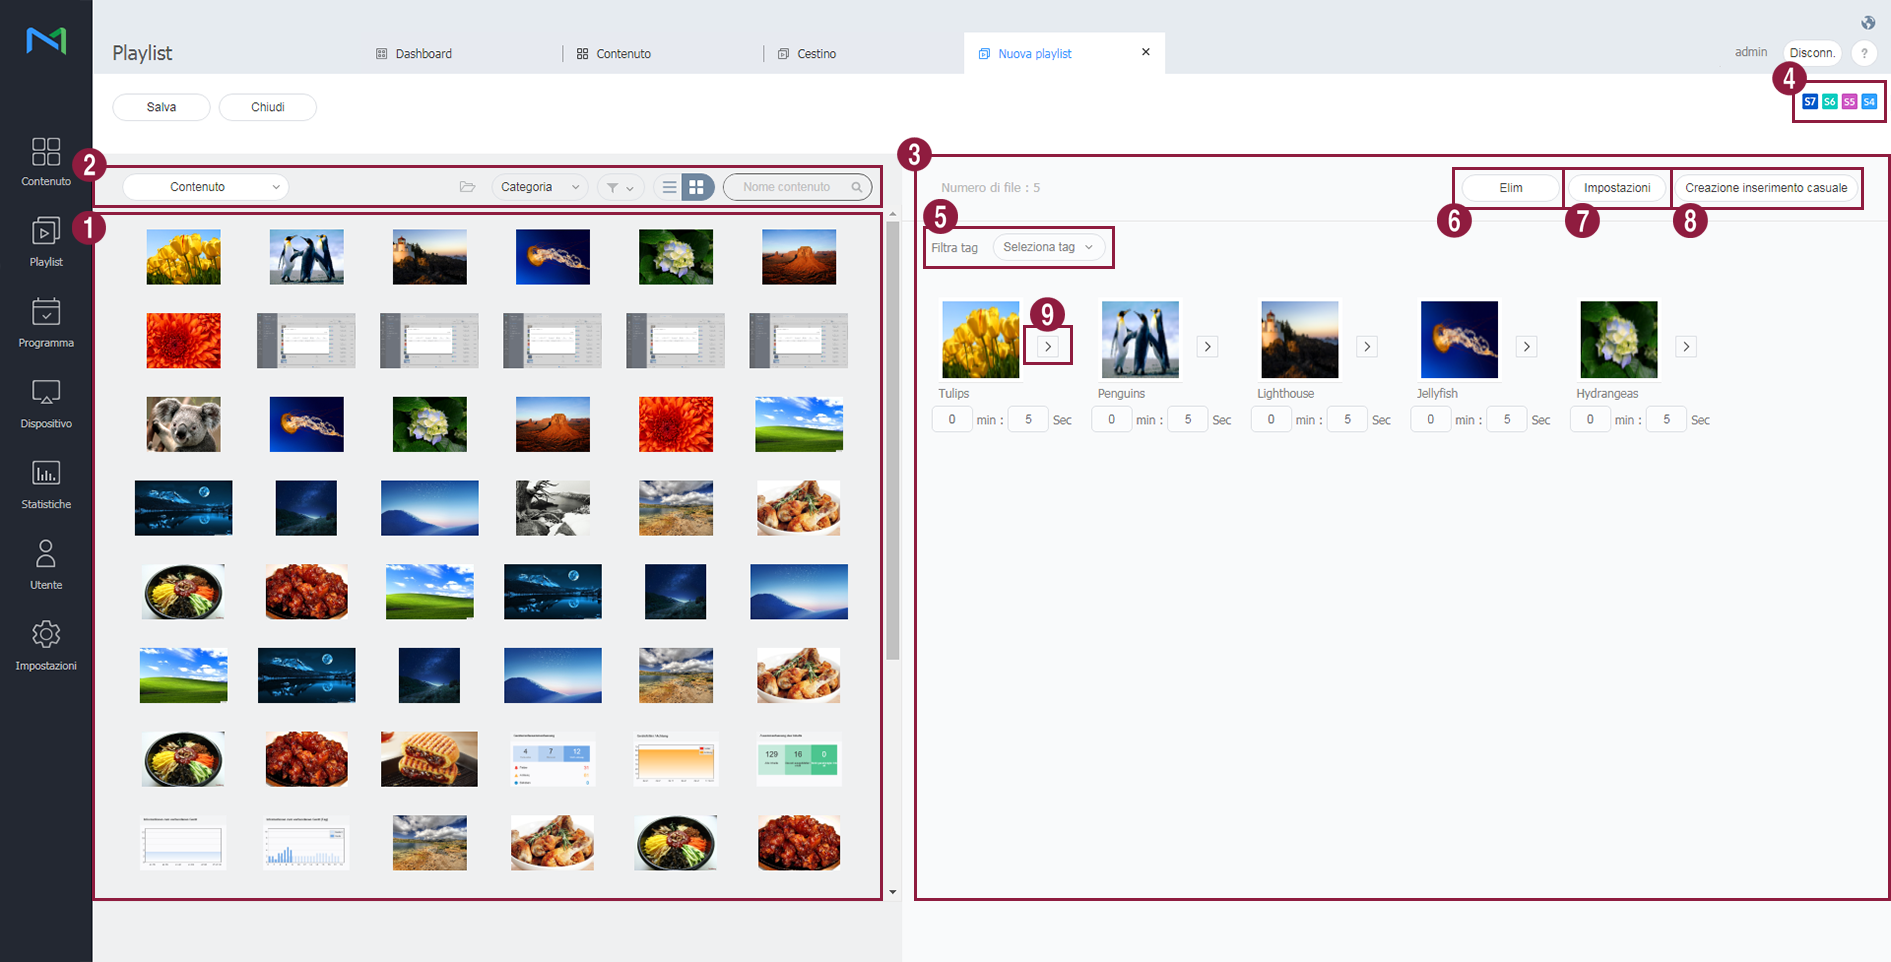Screen dimensions: 1891x962
Task: Click the magnifier icon in the search box
Action: tap(857, 187)
